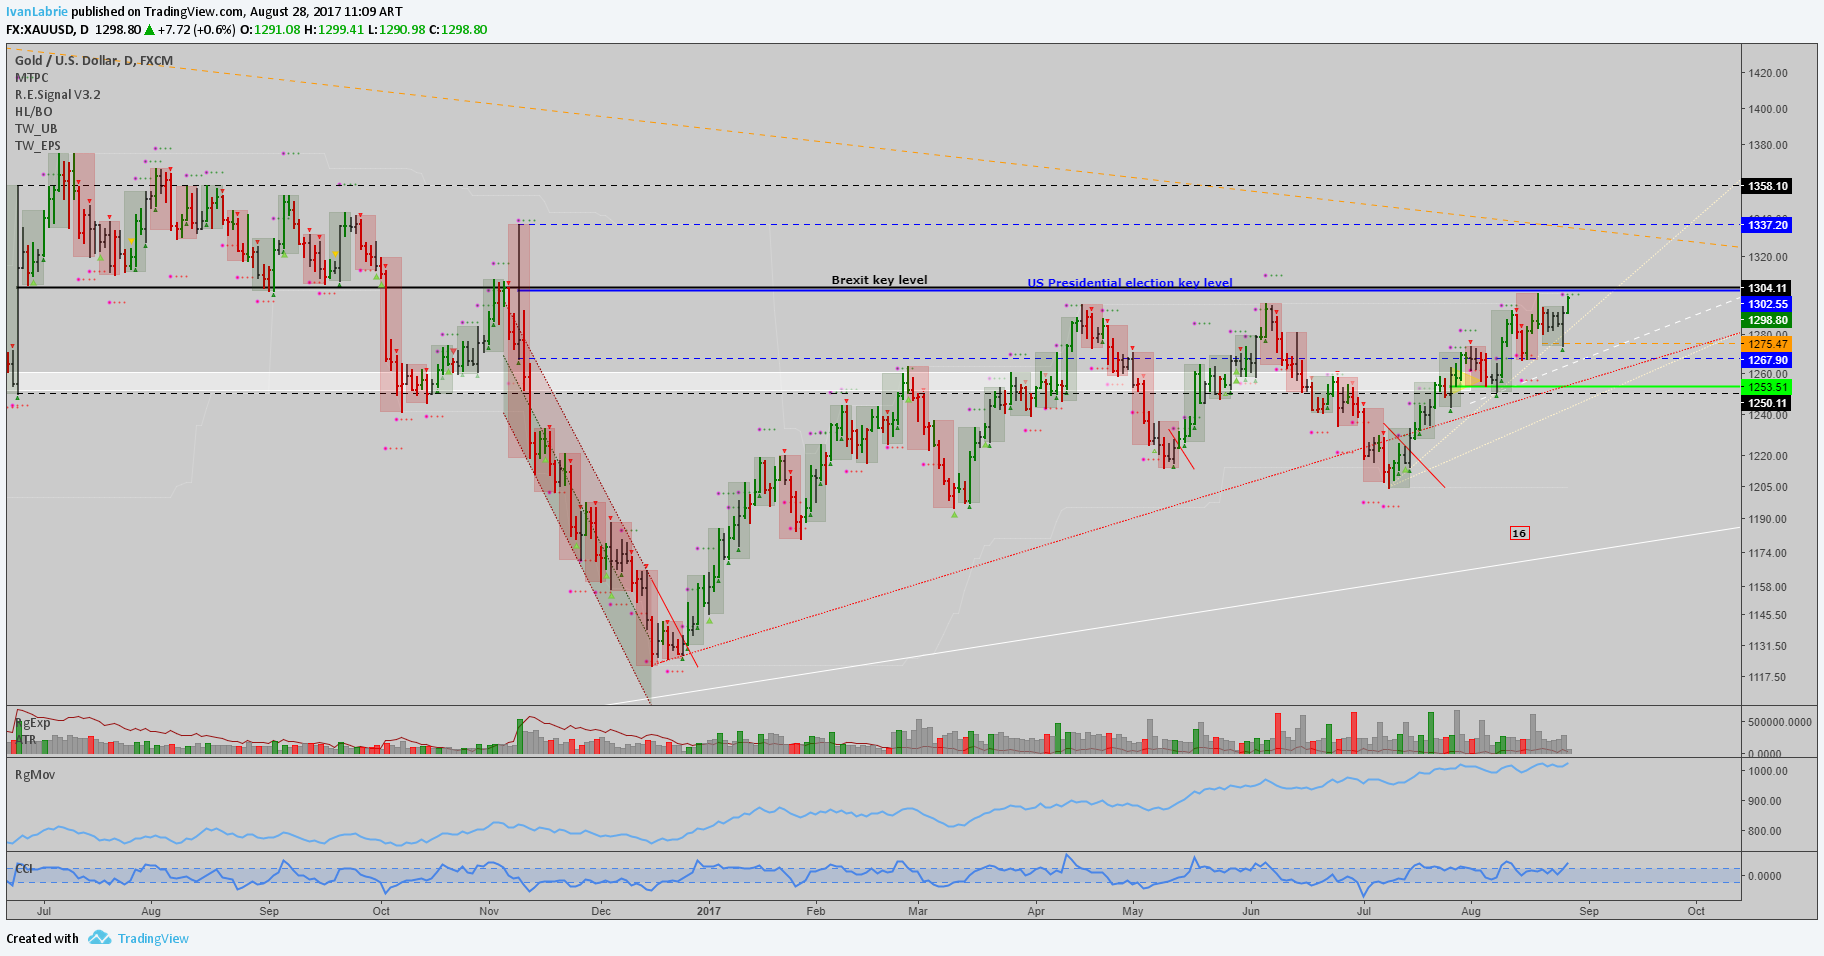Click the 800.00 value on RgMov axis
Viewport: 1824px width, 956px height.
tap(1765, 831)
